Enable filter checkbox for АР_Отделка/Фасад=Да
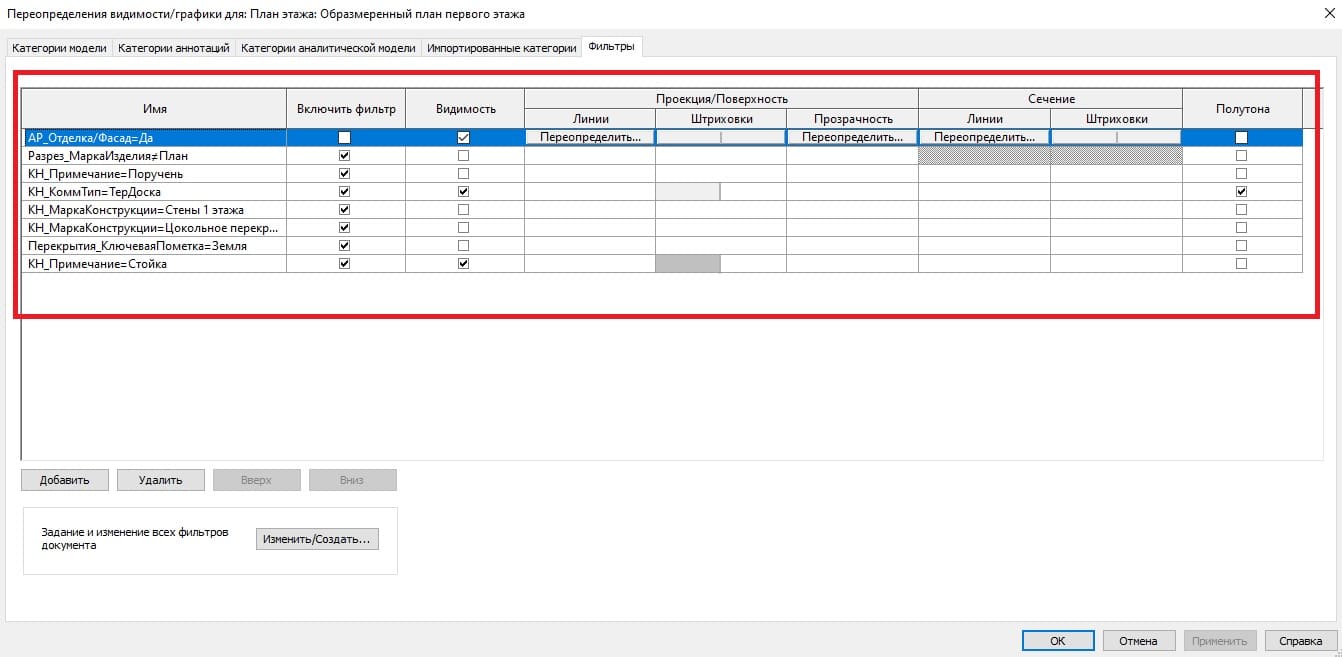Viewport: 1342px width, 657px height. tap(345, 138)
